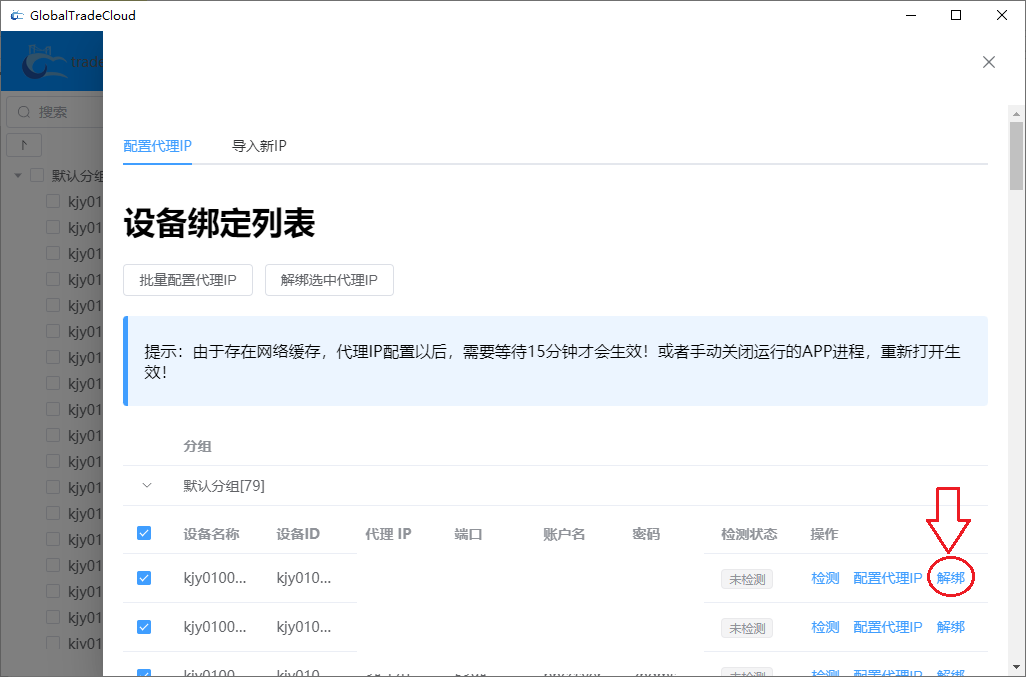The height and width of the screenshot is (677, 1026).
Task: Check the first kjy01 device in the sidebar
Action: tap(52, 200)
